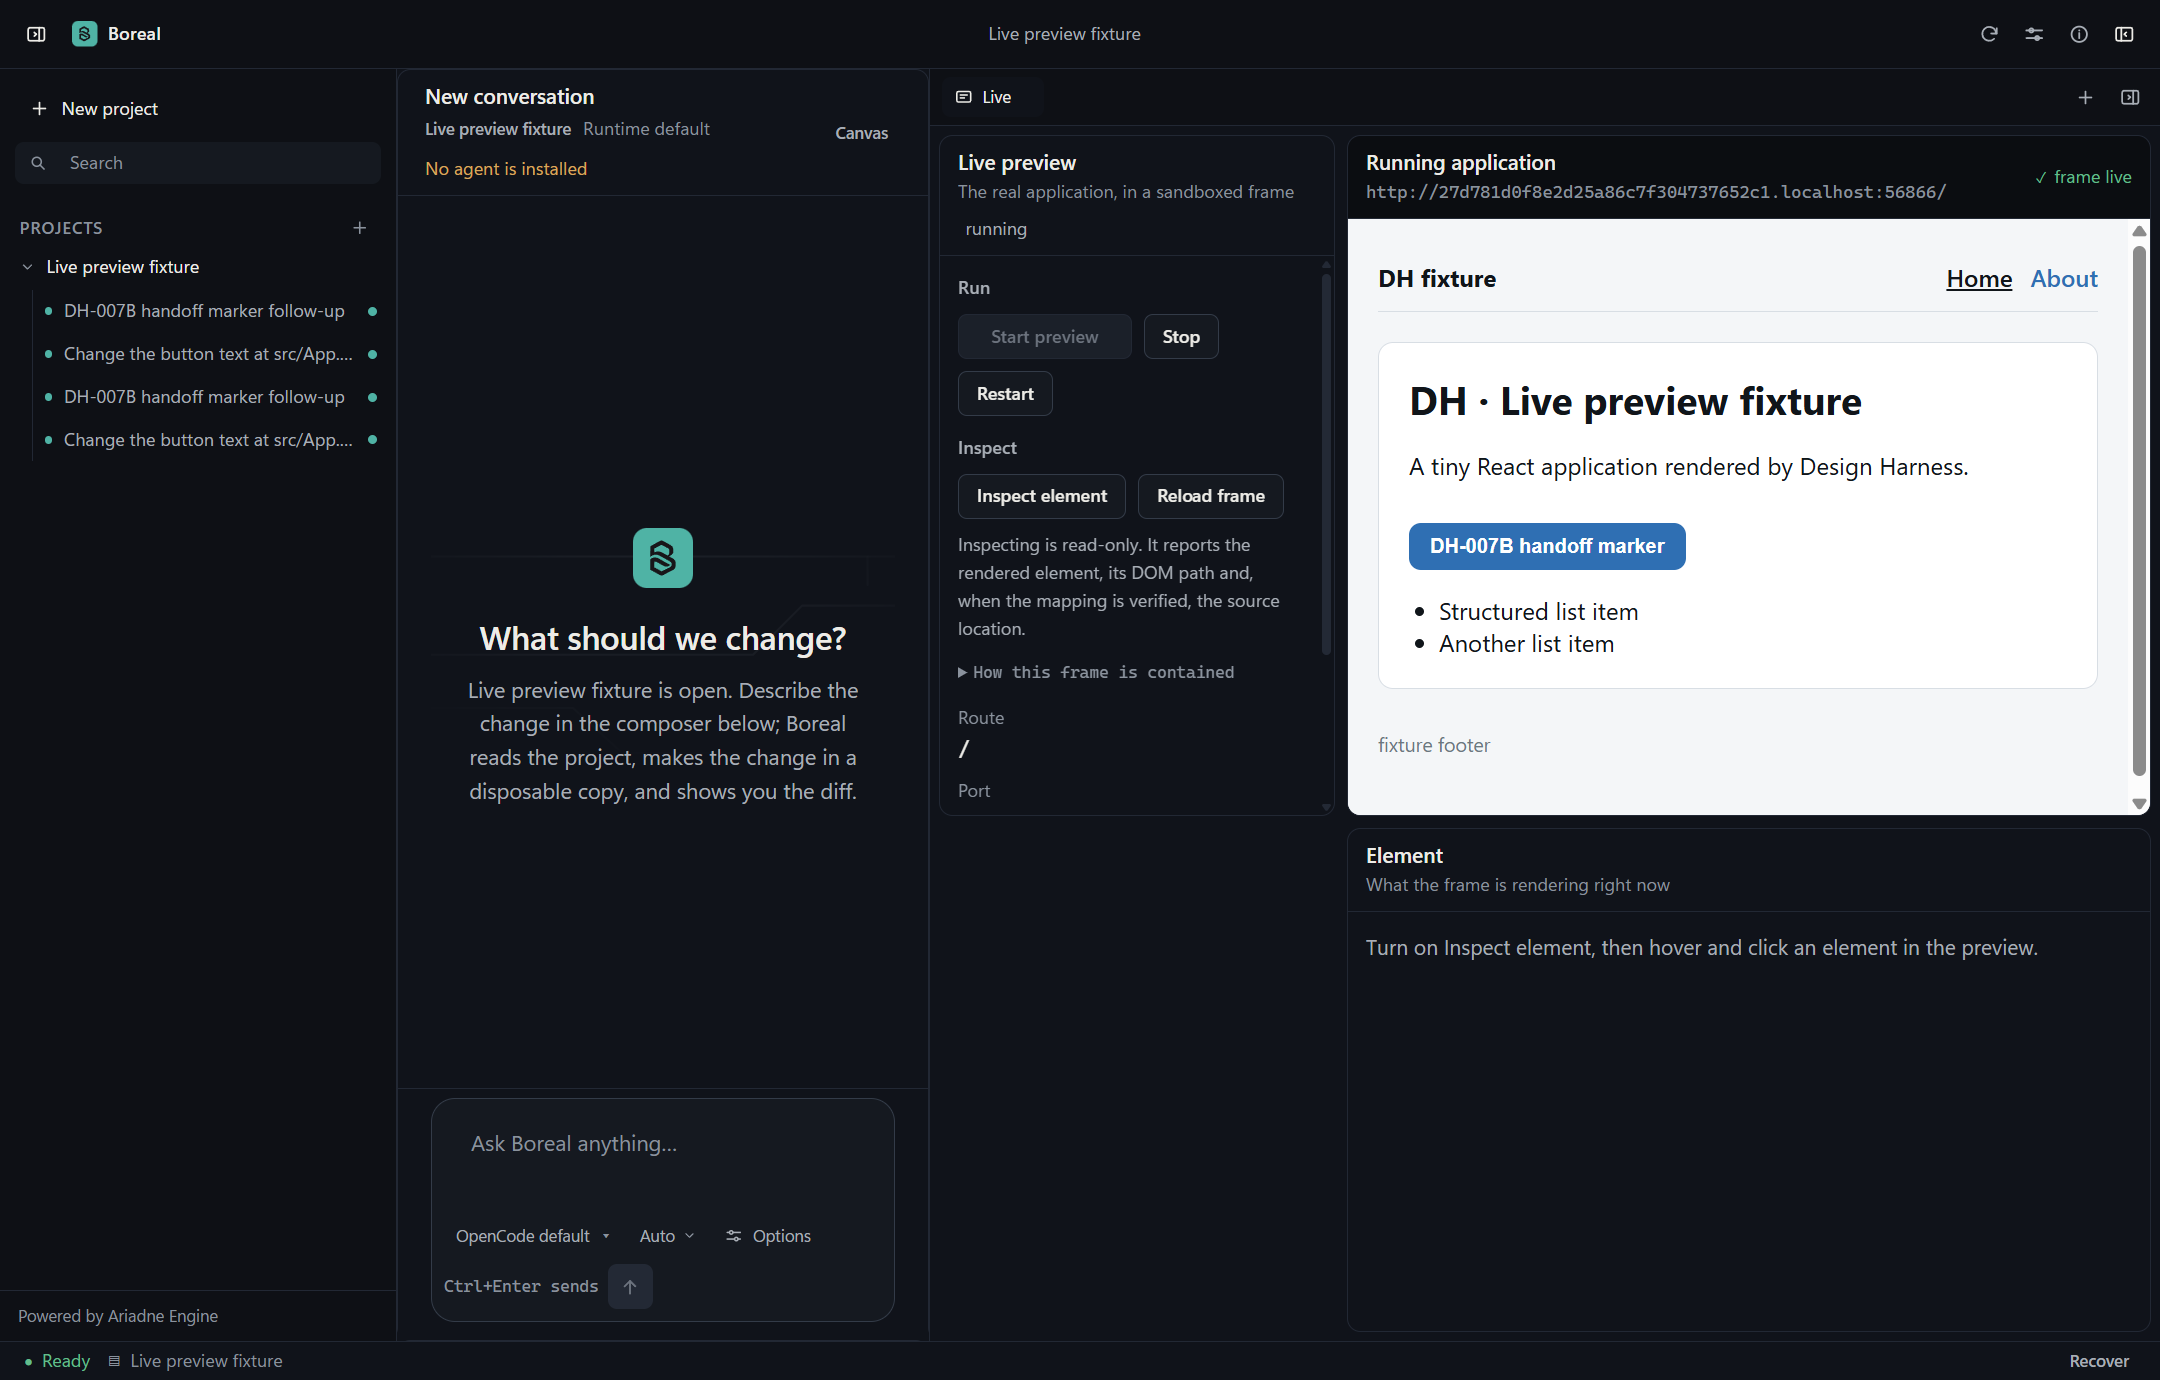Click New project
The height and width of the screenshot is (1380, 2160).
tap(95, 108)
